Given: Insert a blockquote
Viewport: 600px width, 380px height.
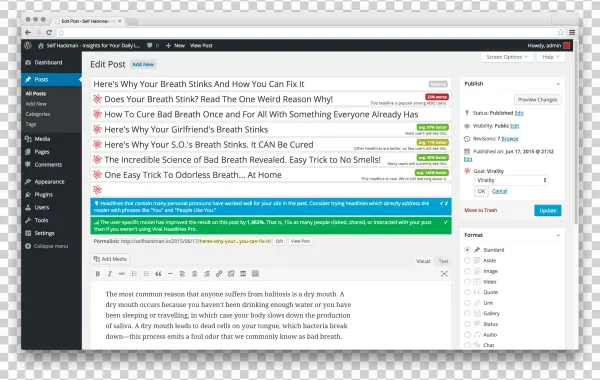Looking at the screenshot, I should pos(158,274).
